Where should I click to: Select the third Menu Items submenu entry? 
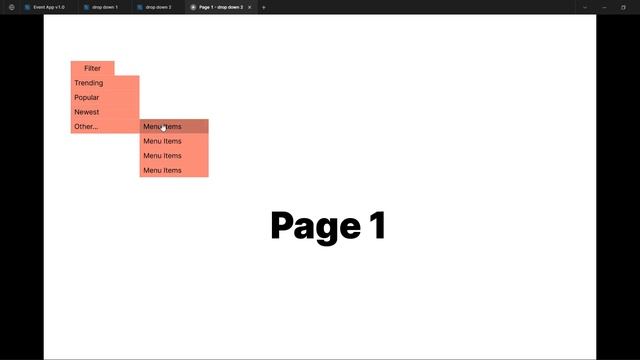[174, 156]
